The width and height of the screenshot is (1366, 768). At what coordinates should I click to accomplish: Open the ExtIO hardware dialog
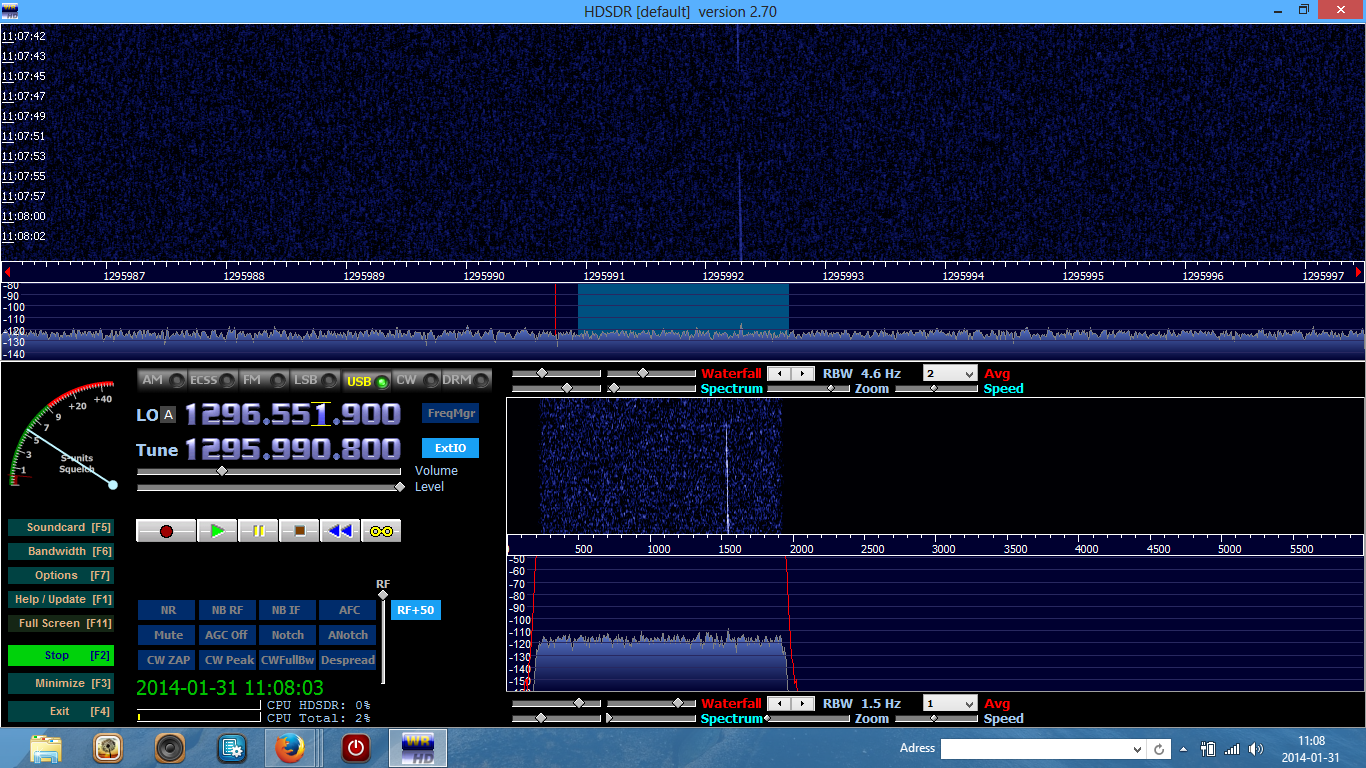[x=450, y=448]
